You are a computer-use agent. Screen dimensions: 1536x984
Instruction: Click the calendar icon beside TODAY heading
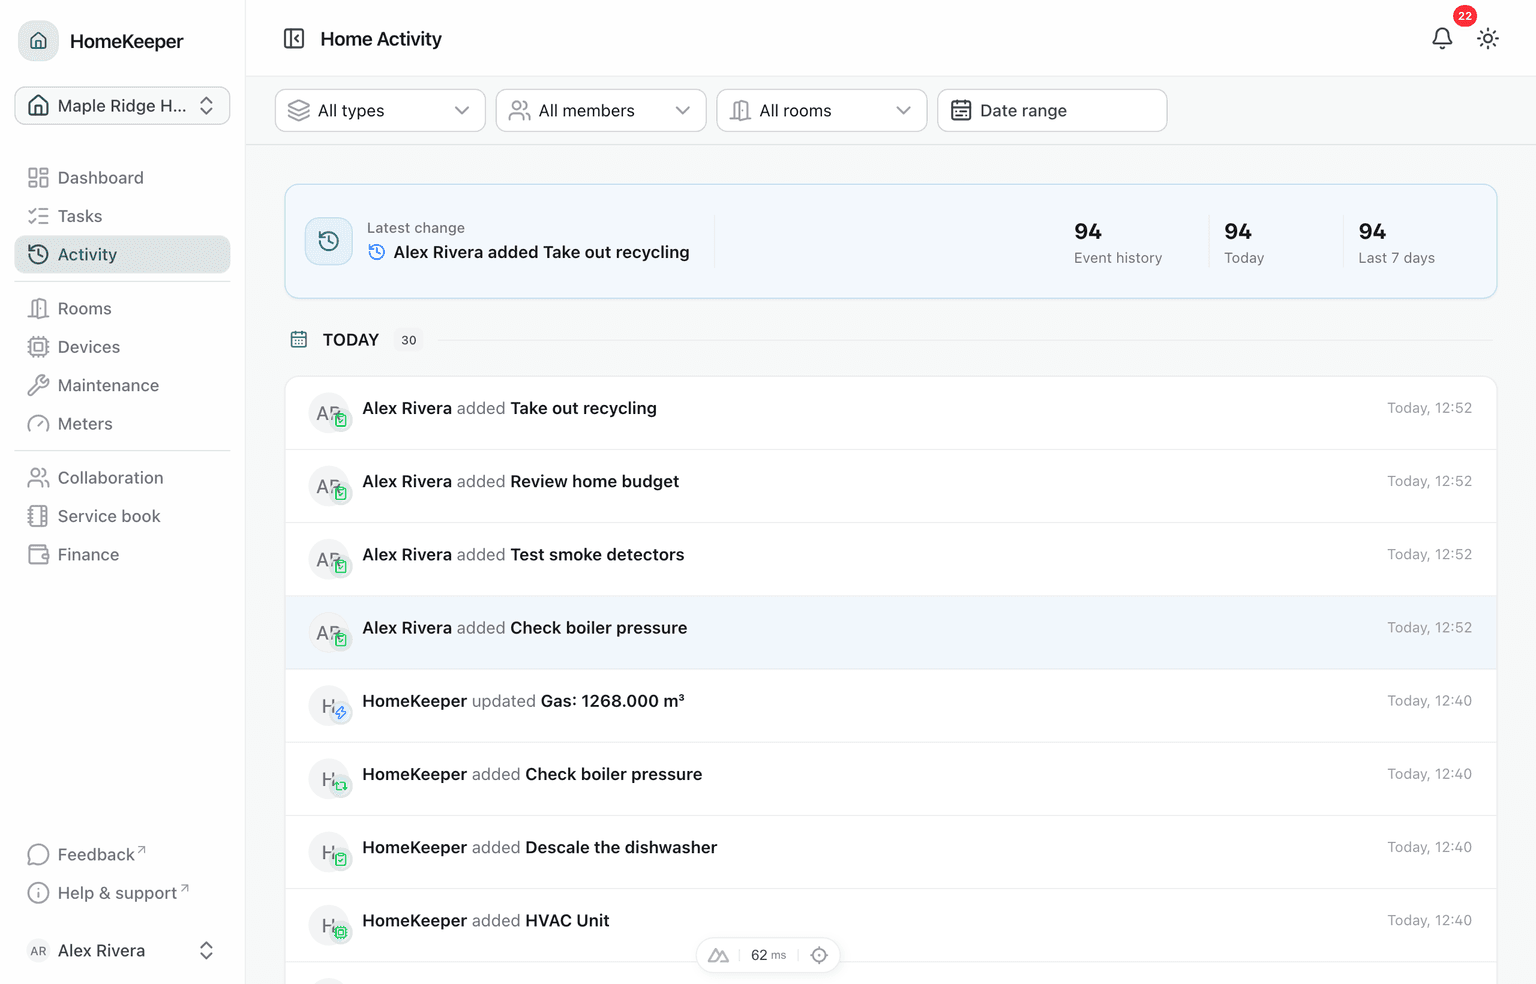point(299,340)
